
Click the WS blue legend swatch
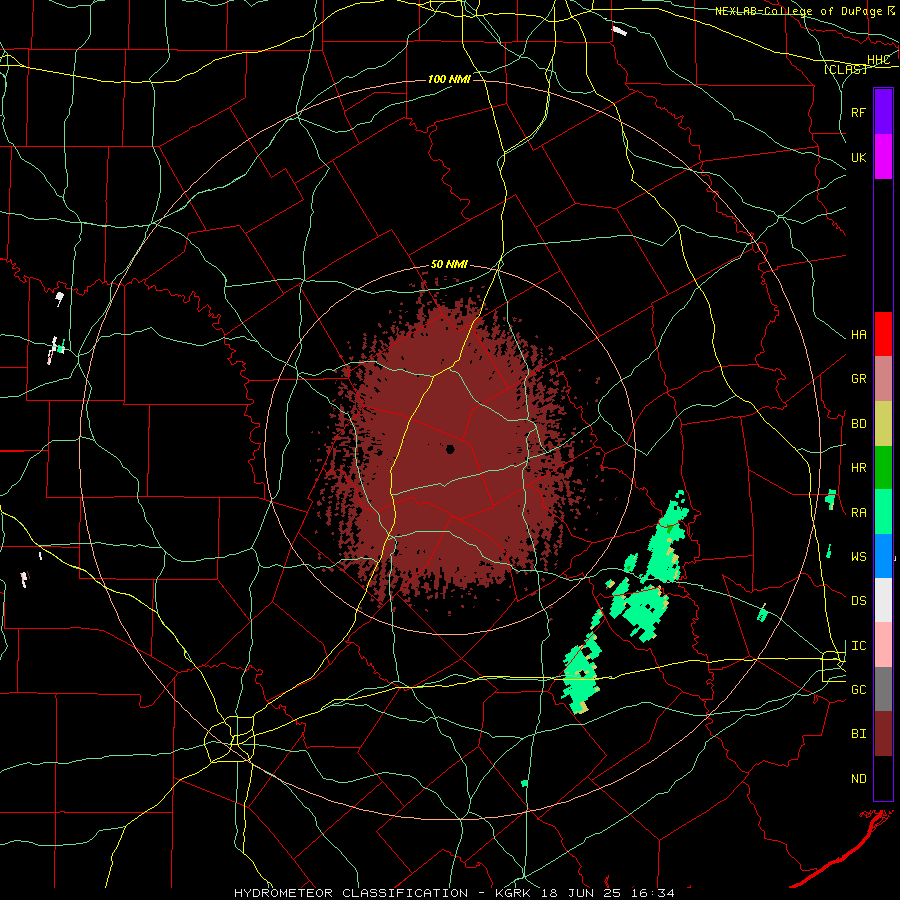click(x=883, y=556)
